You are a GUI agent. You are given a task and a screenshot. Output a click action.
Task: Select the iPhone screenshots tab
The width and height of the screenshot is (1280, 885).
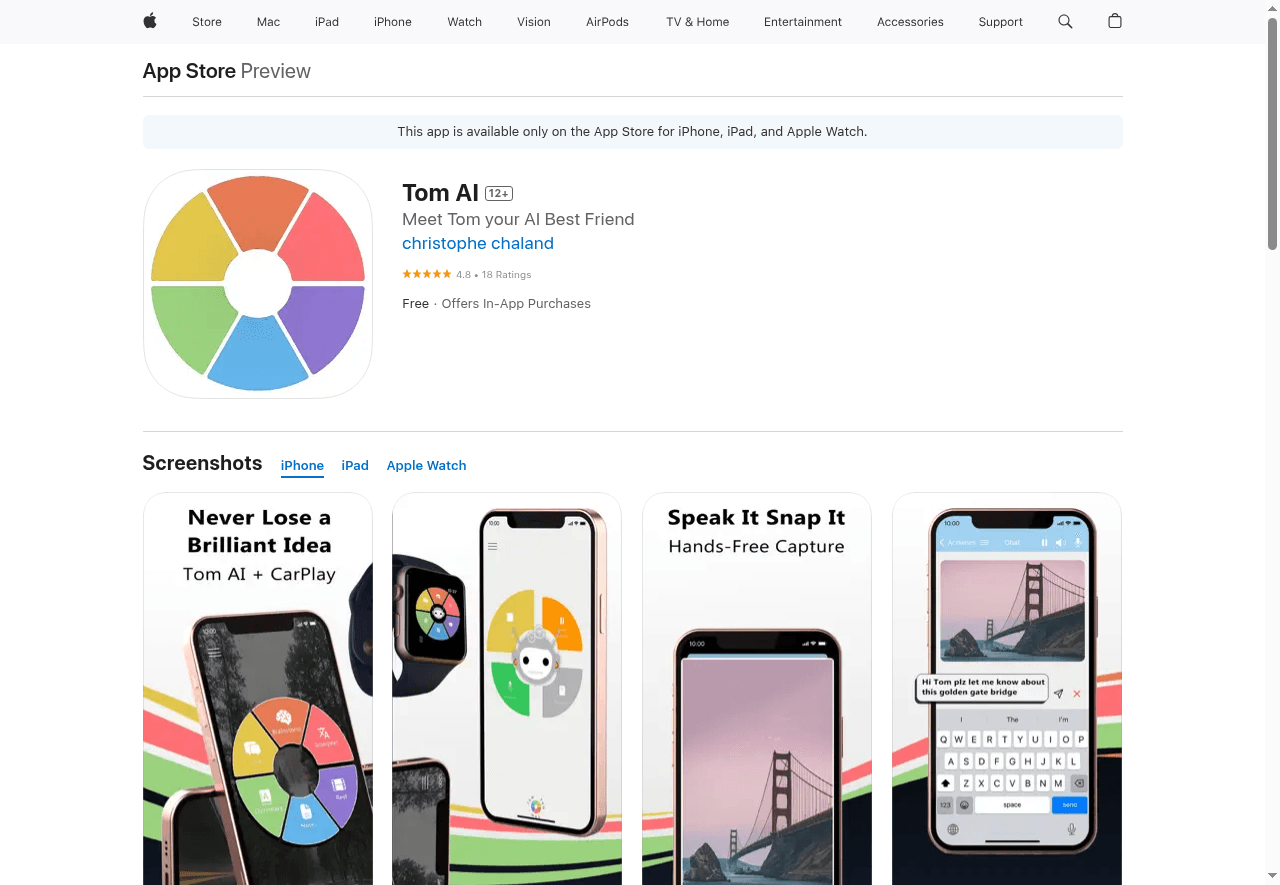[x=302, y=465]
